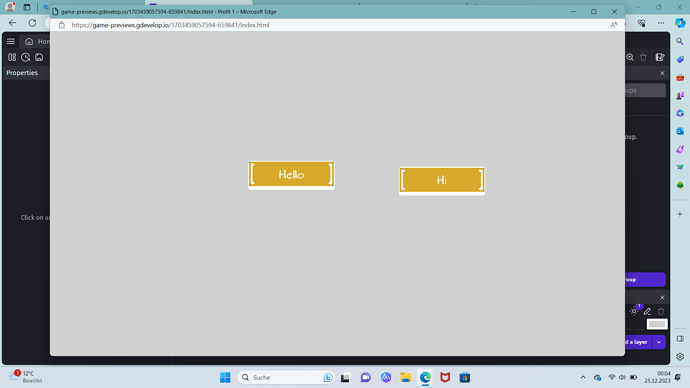This screenshot has width=690, height=388.
Task: Open Task View on the taskbar
Action: point(345,377)
